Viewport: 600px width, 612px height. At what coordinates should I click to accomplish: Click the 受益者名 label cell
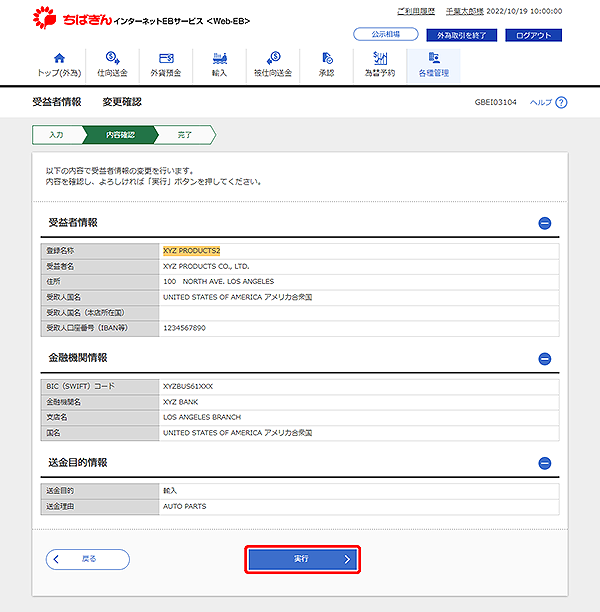(100, 267)
